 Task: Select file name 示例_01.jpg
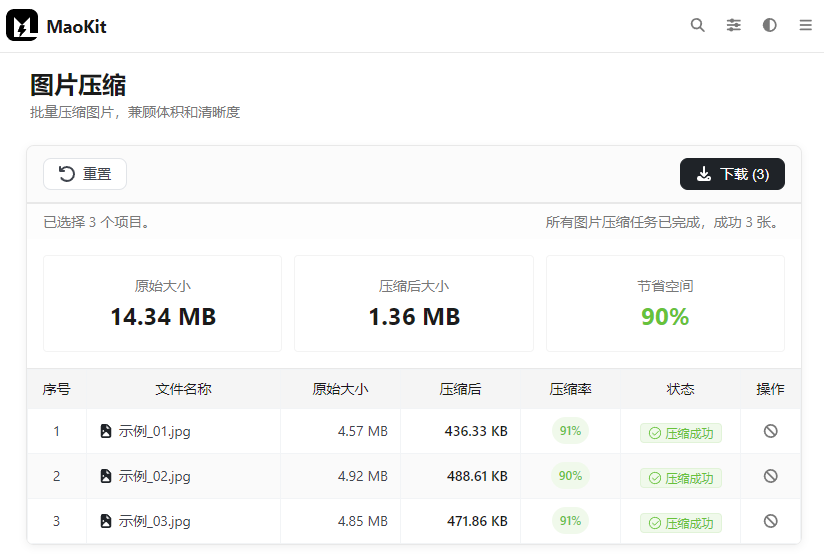coord(154,431)
